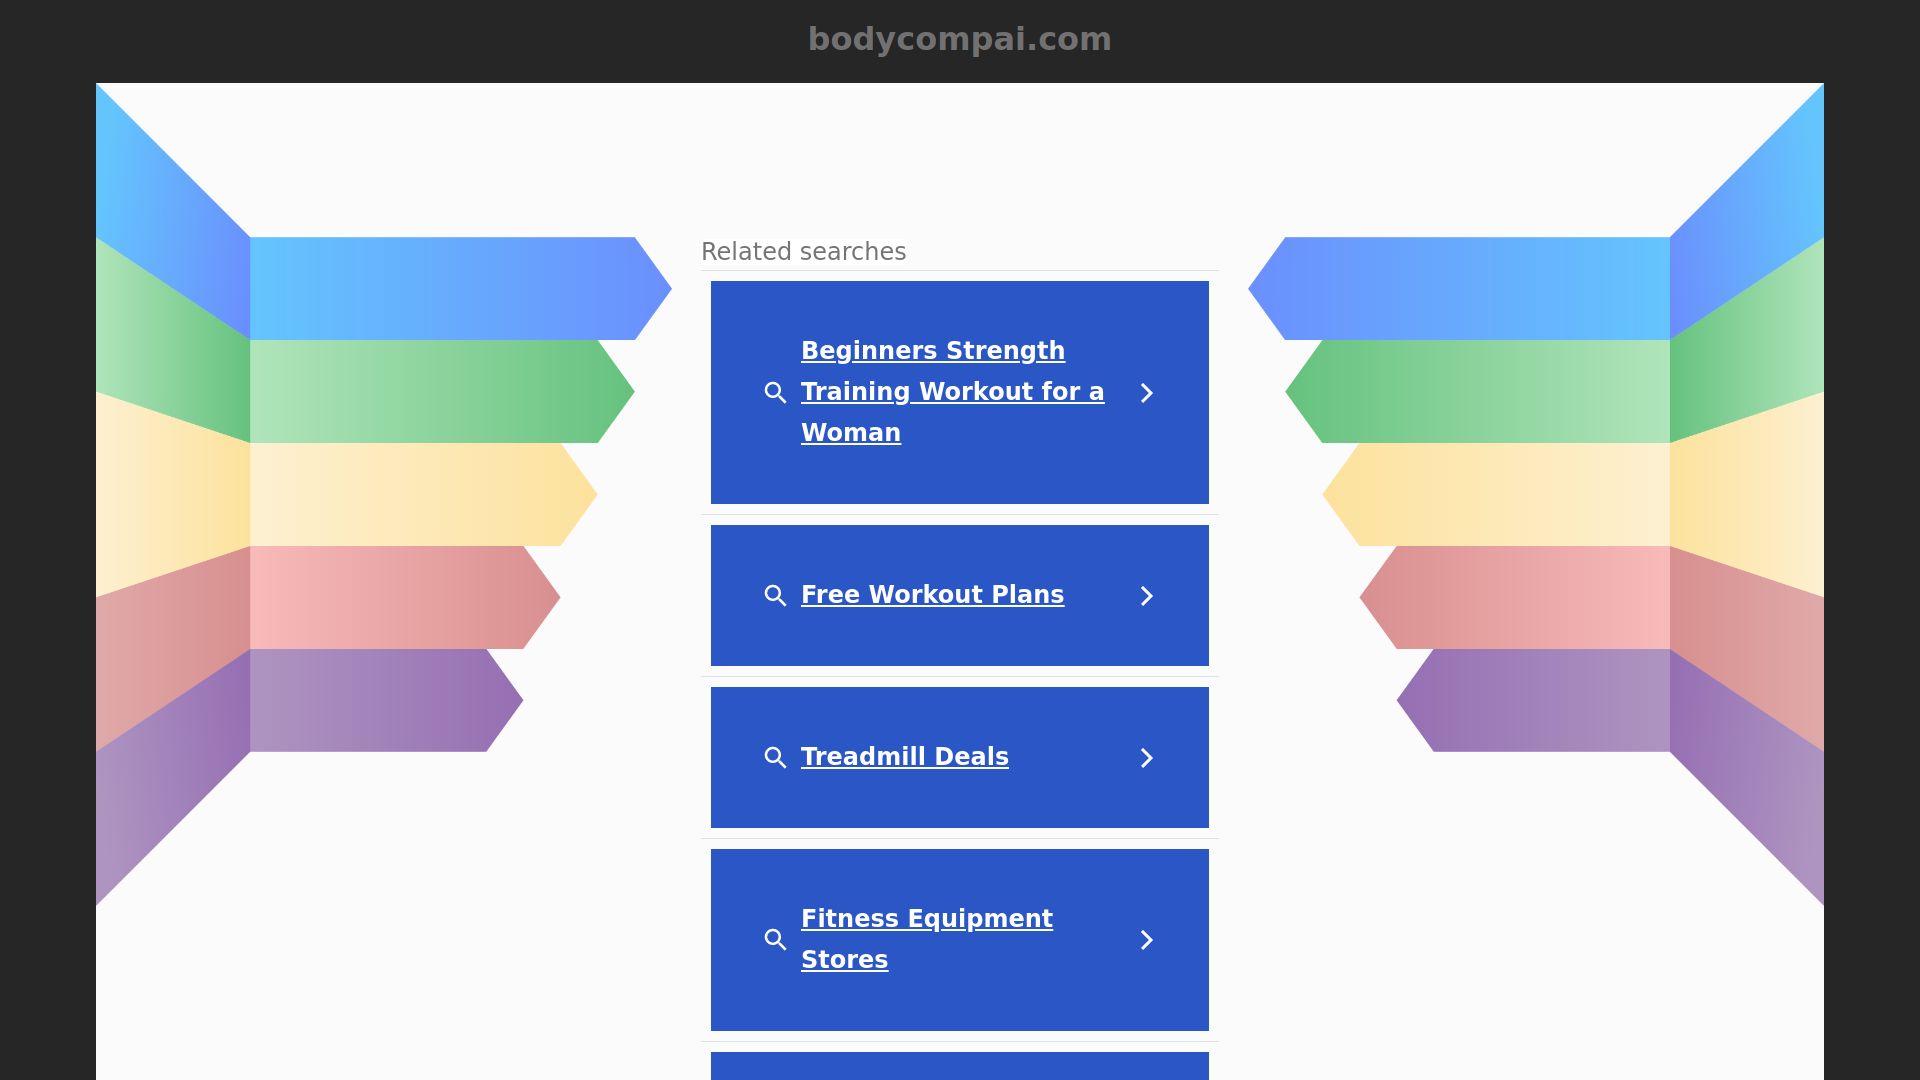Click green ribbon banner on left side

click(420, 391)
